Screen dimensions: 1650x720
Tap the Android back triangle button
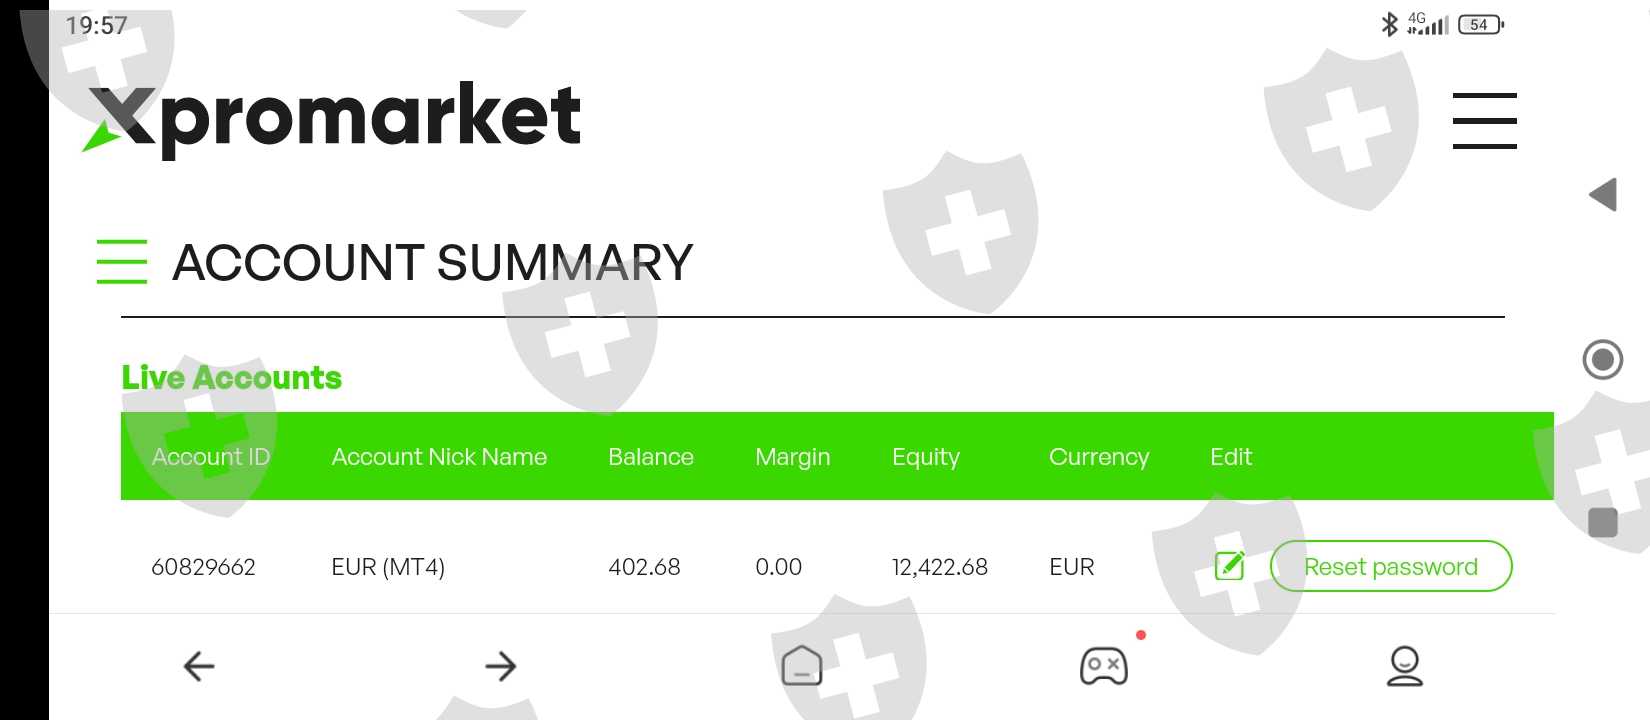point(1603,194)
